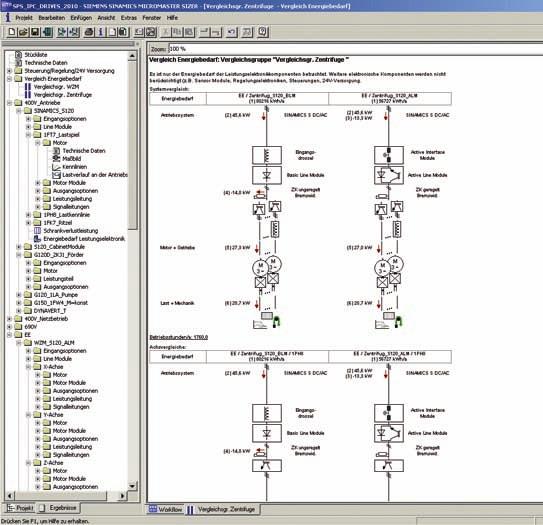Click the application icon left of Projekt menu
The width and height of the screenshot is (543, 525).
[8, 18]
